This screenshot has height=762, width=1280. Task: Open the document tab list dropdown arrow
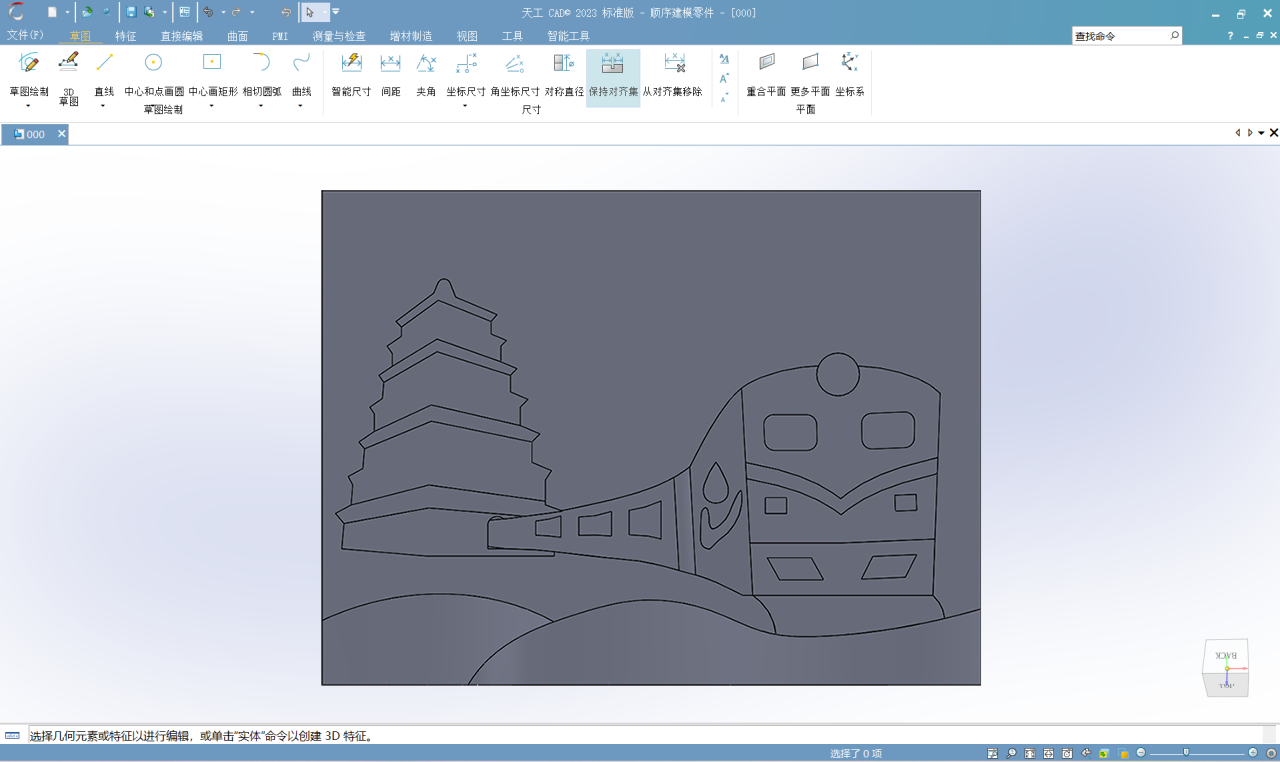tap(1262, 133)
